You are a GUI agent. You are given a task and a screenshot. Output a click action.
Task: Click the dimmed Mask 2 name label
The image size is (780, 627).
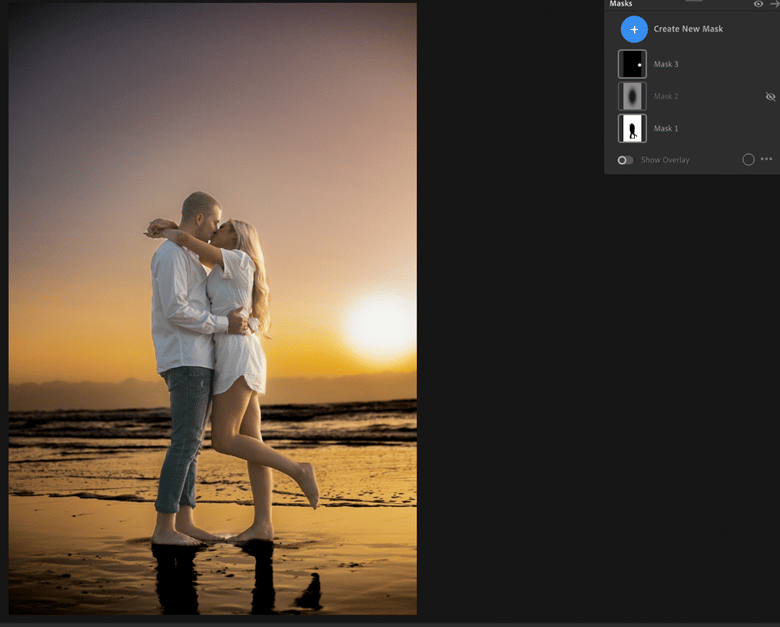[666, 96]
